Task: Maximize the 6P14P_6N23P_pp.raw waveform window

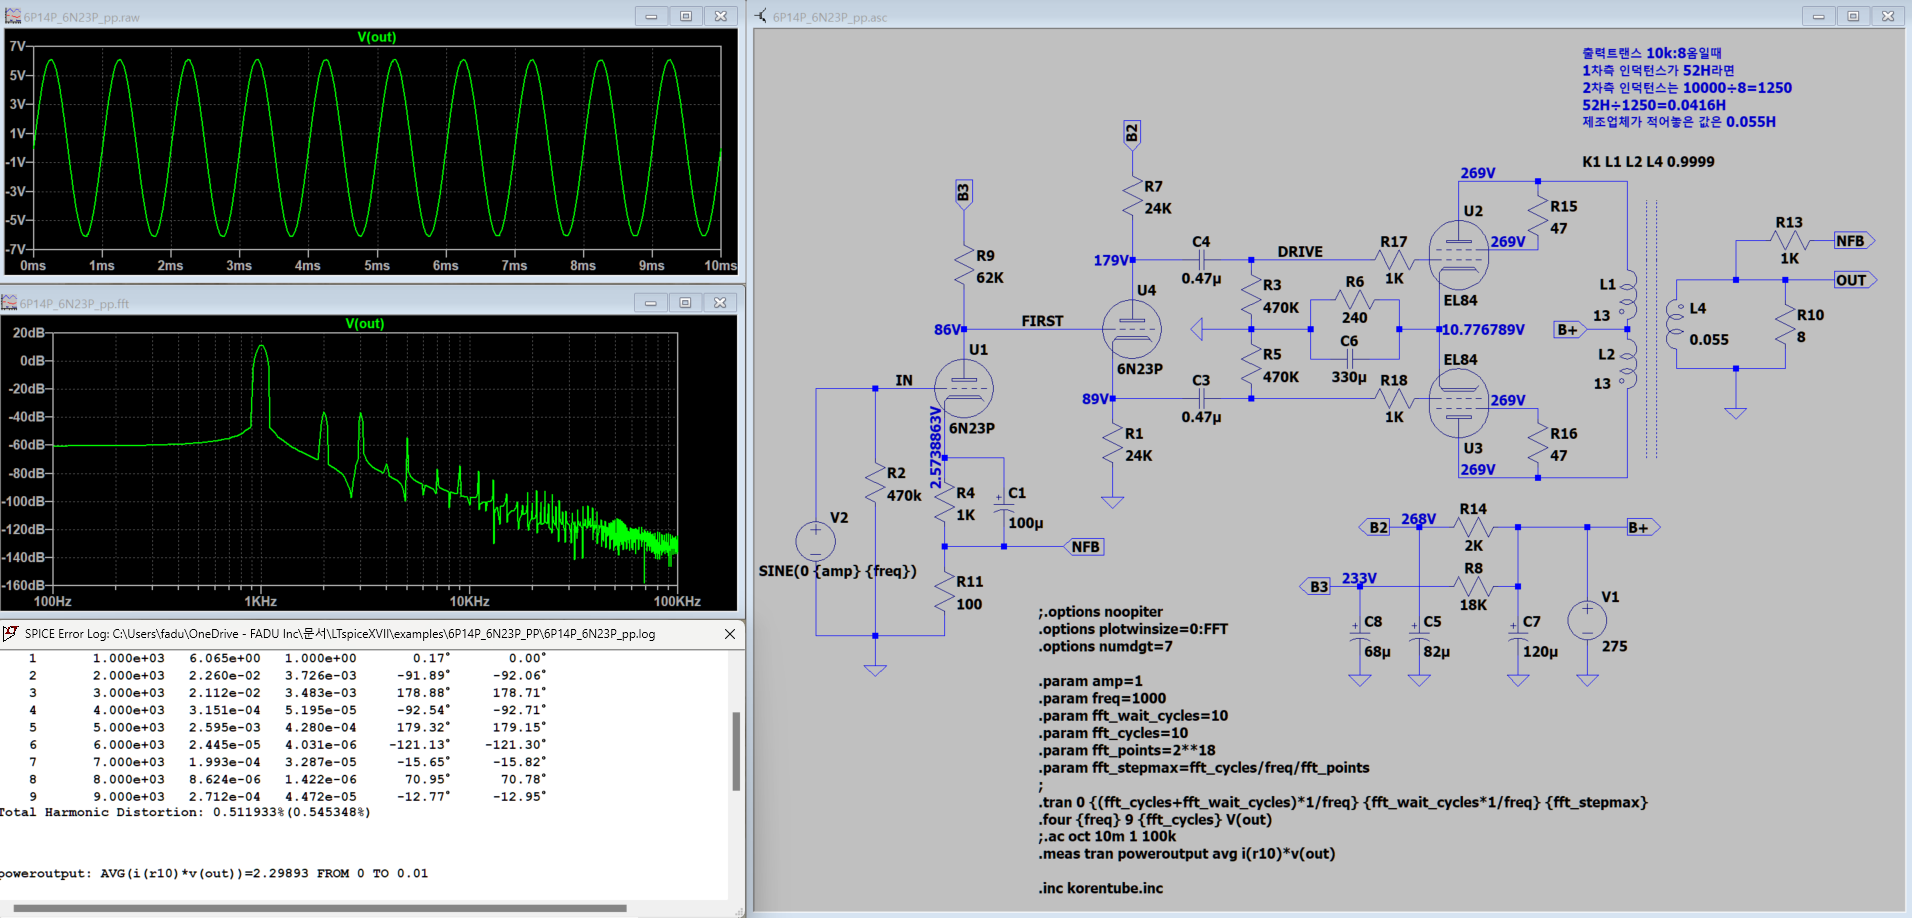Action: (686, 16)
